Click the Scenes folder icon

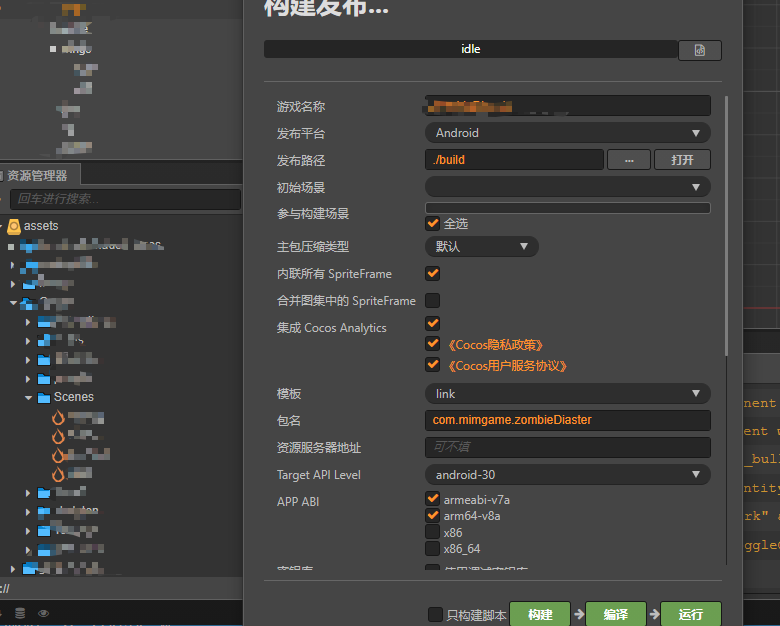coord(44,398)
